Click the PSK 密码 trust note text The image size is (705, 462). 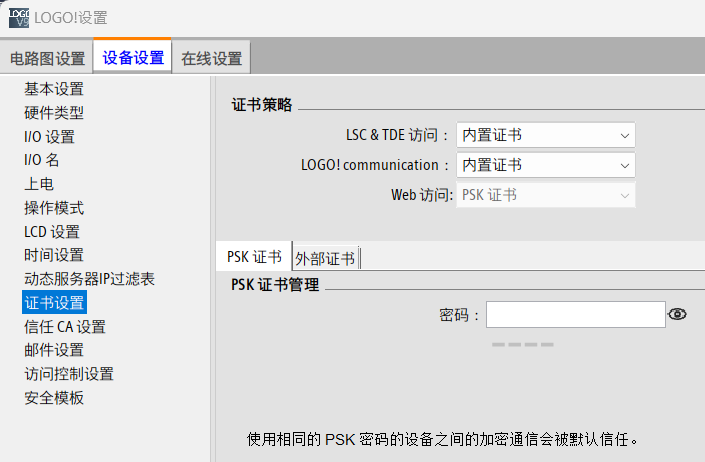tap(442, 439)
